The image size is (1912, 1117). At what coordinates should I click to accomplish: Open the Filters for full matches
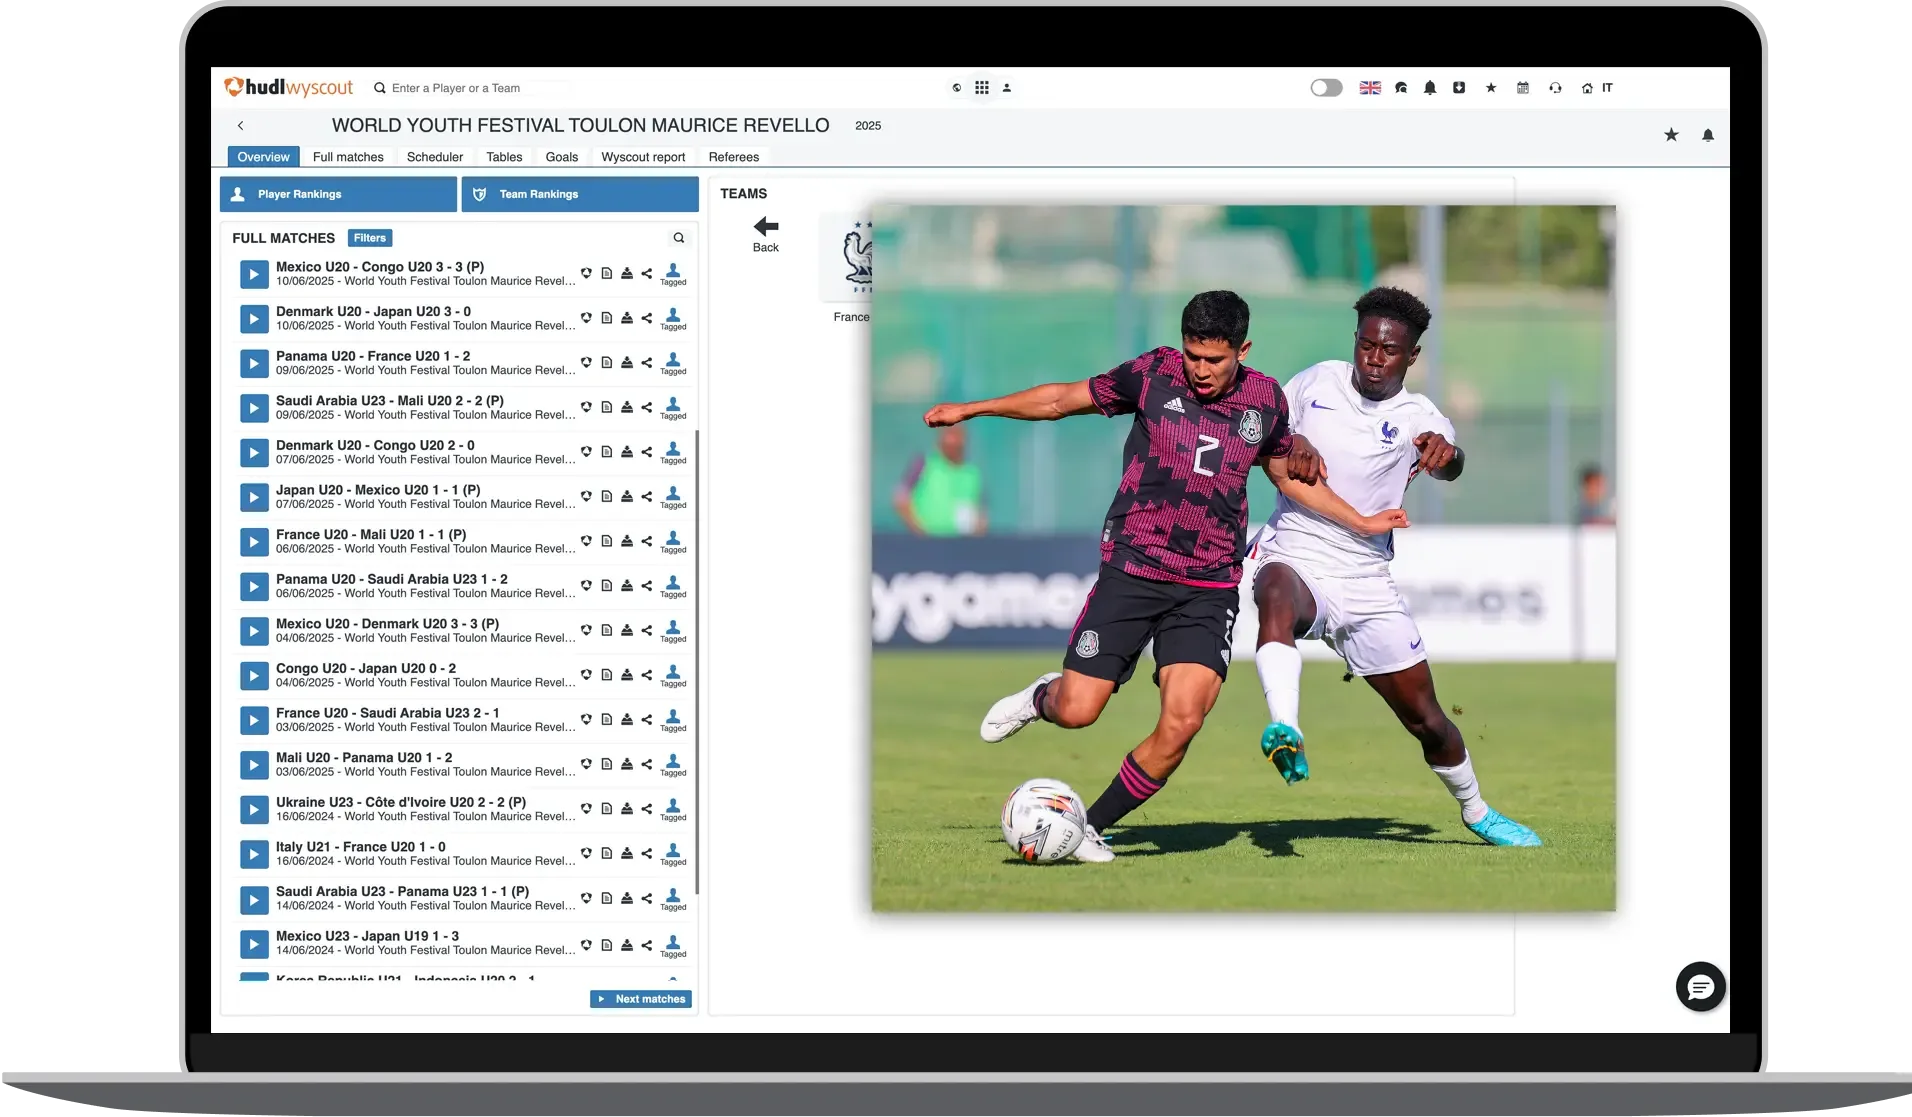(x=370, y=238)
